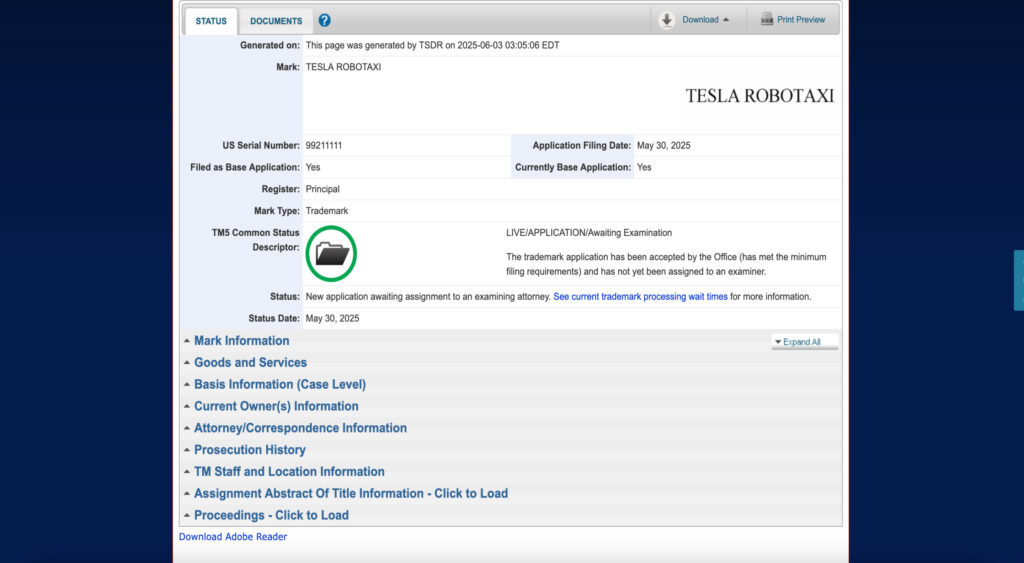This screenshot has width=1024, height=563.
Task: Open the DOCUMENTS tab
Action: [x=276, y=21]
